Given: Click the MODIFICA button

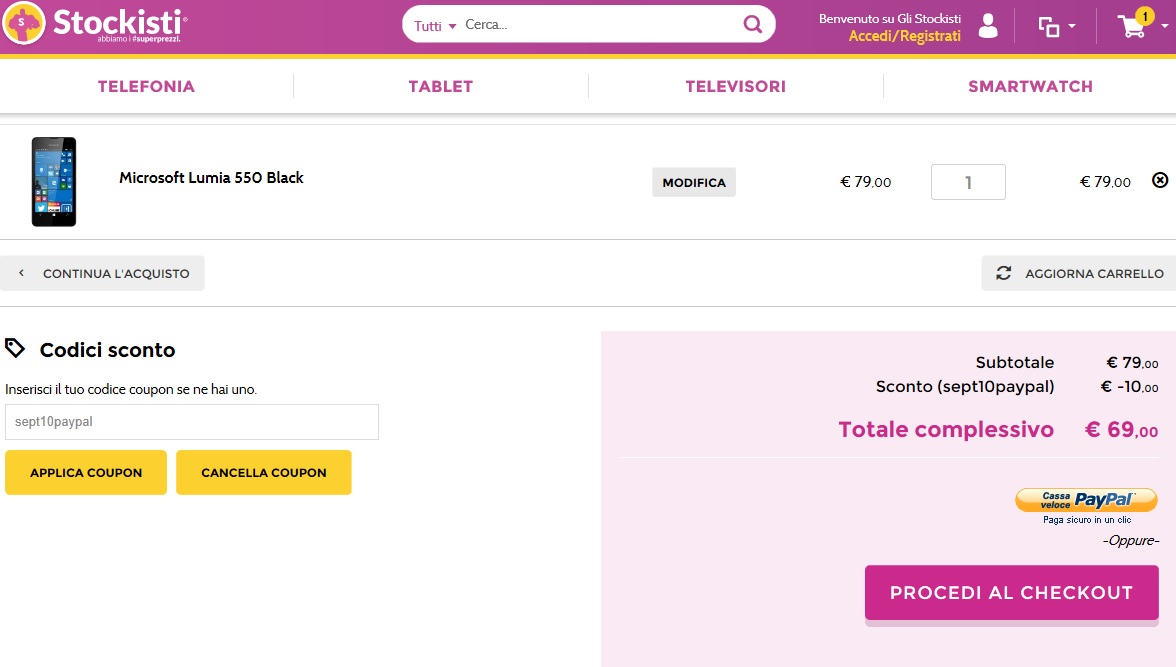Looking at the screenshot, I should click(x=694, y=182).
